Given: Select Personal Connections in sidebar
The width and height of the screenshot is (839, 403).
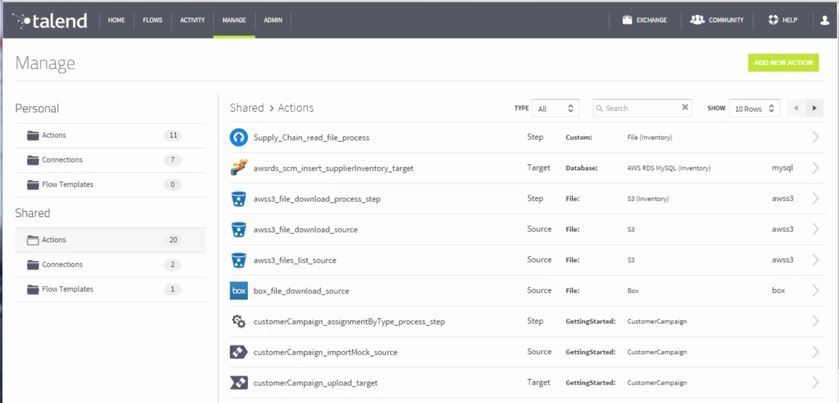Looking at the screenshot, I should (x=62, y=160).
